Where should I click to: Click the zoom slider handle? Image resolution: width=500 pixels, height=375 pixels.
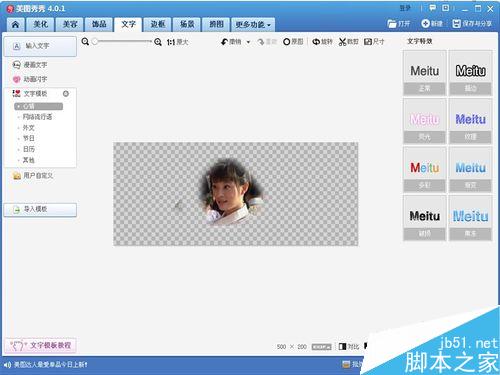(95, 42)
